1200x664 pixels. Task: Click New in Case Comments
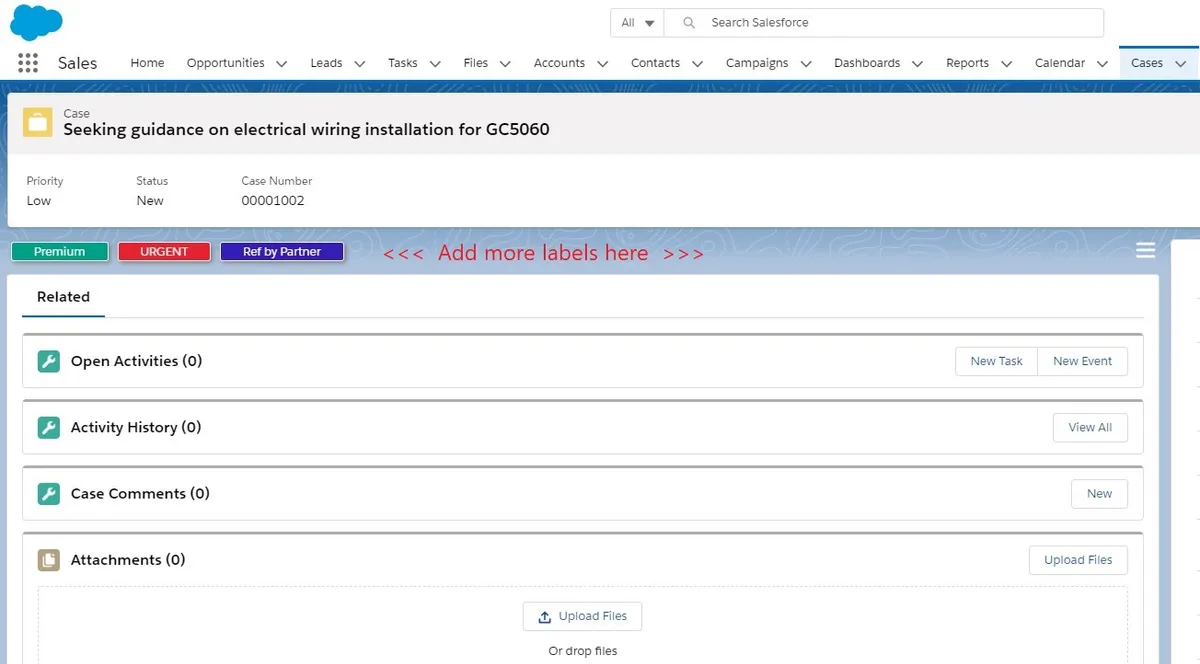pyautogui.click(x=1099, y=493)
